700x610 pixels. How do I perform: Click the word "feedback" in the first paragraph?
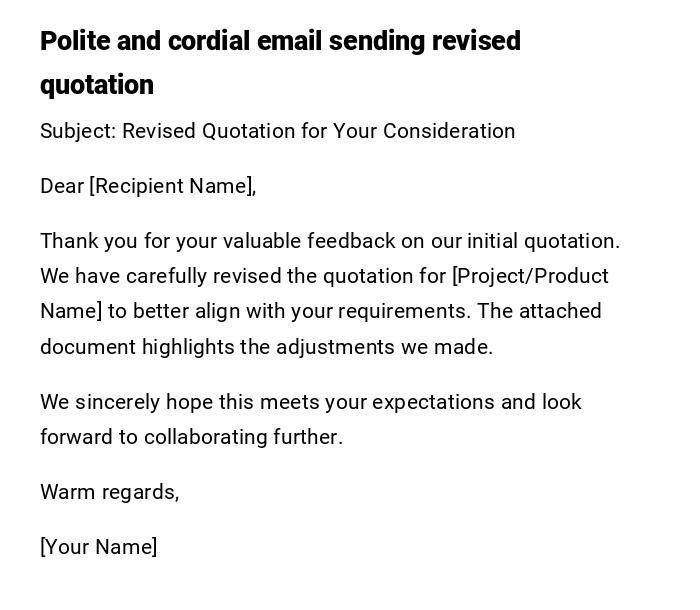click(x=351, y=241)
